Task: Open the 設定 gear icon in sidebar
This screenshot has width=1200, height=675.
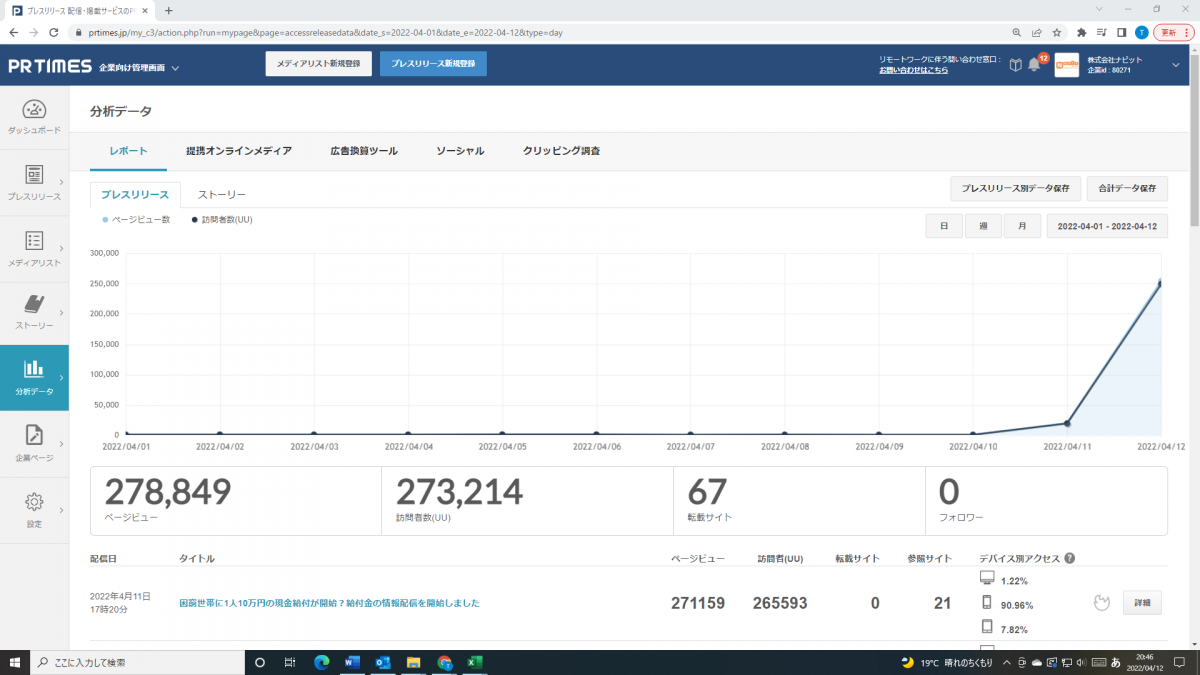Action: pyautogui.click(x=34, y=502)
